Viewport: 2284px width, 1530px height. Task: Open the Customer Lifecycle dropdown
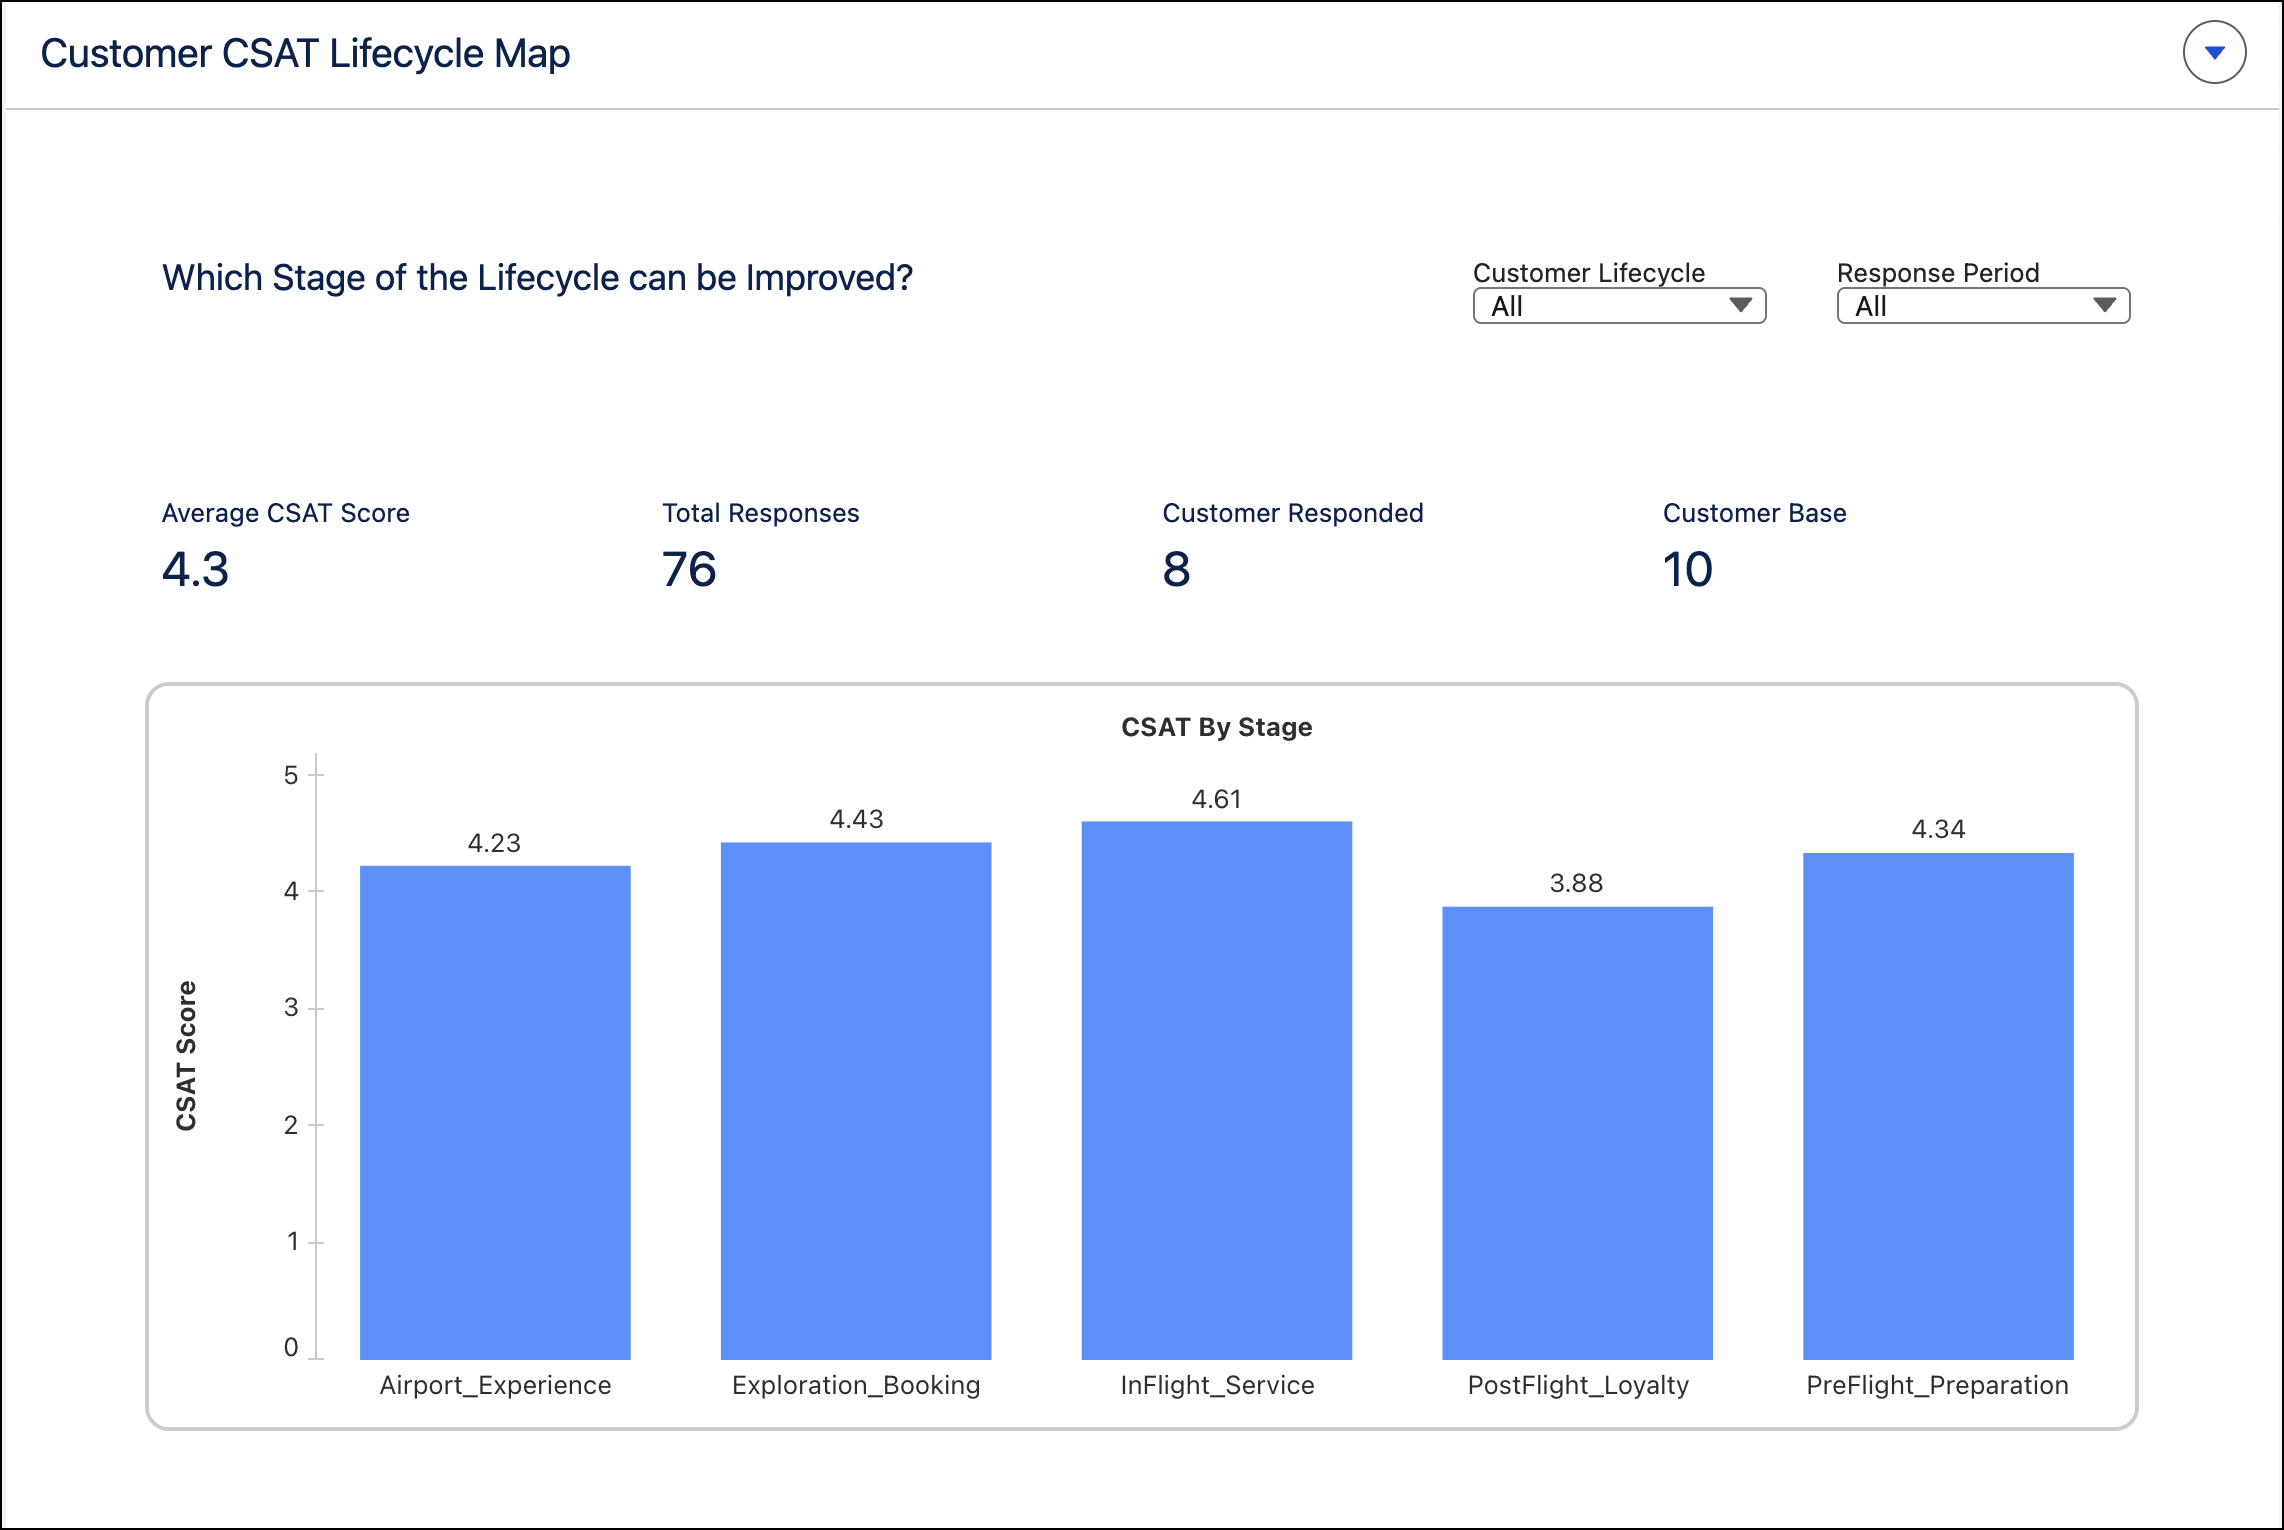(1619, 306)
